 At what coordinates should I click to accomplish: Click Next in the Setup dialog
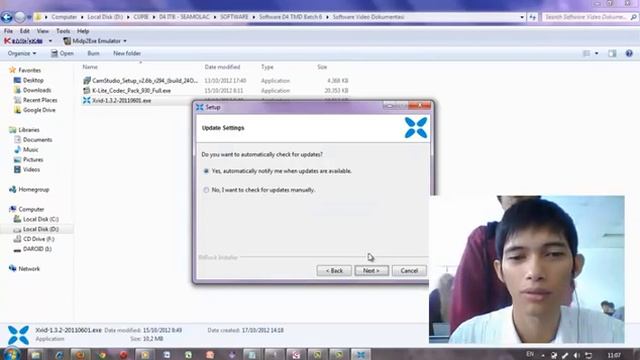[x=371, y=271]
